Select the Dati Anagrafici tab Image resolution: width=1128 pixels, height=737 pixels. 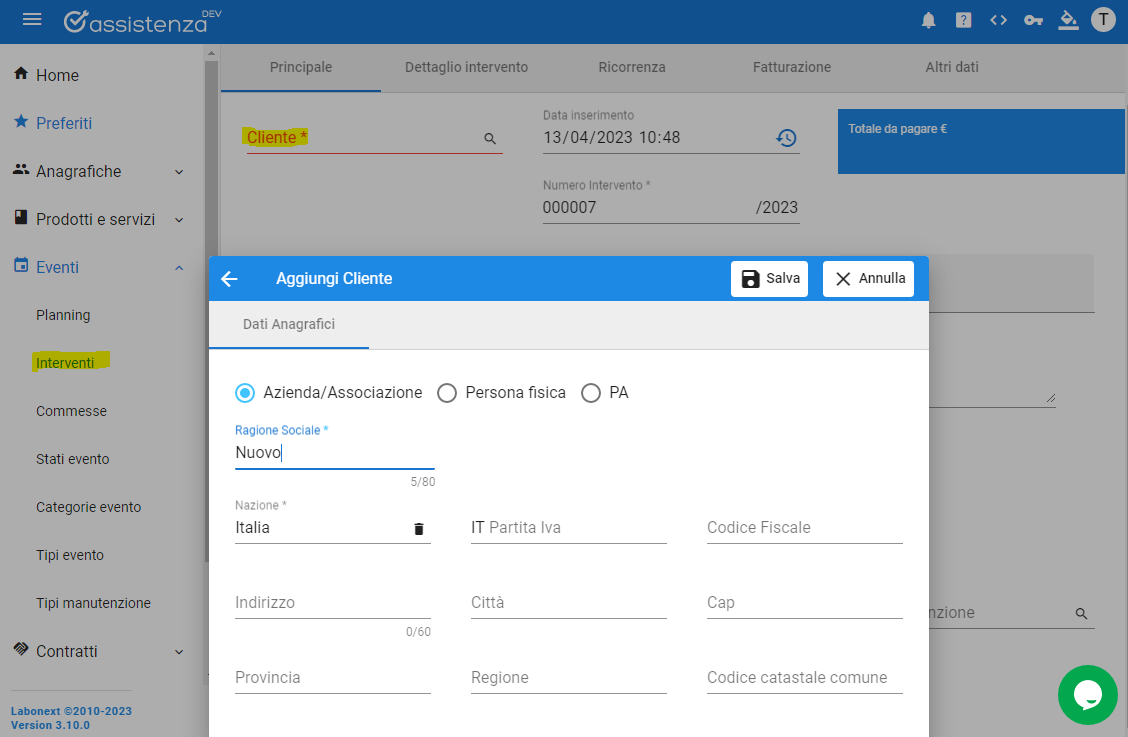click(288, 325)
